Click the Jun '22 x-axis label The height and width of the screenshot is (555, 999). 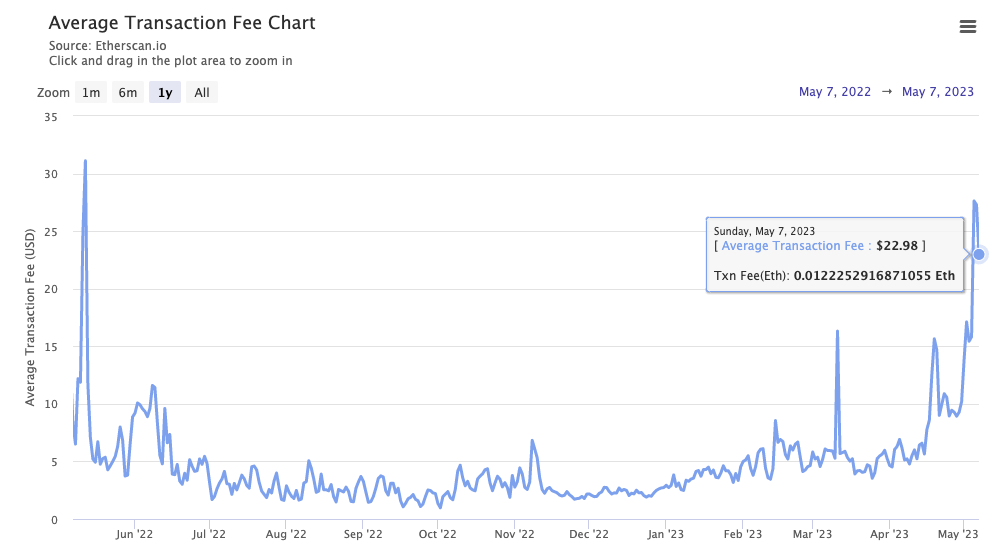coord(134,535)
